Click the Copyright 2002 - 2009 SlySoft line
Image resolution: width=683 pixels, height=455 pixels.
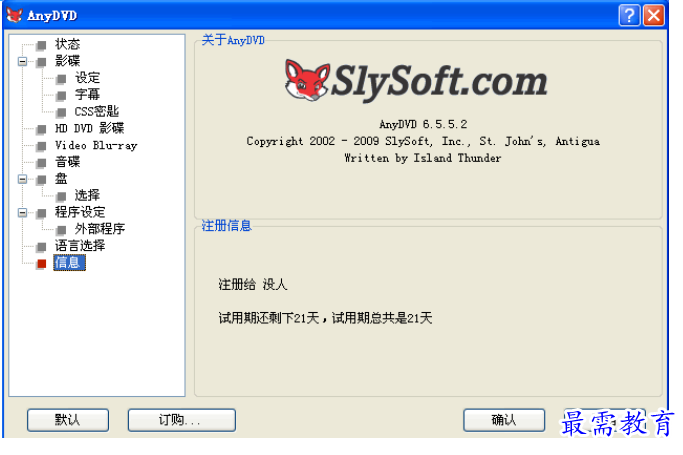pos(423,141)
